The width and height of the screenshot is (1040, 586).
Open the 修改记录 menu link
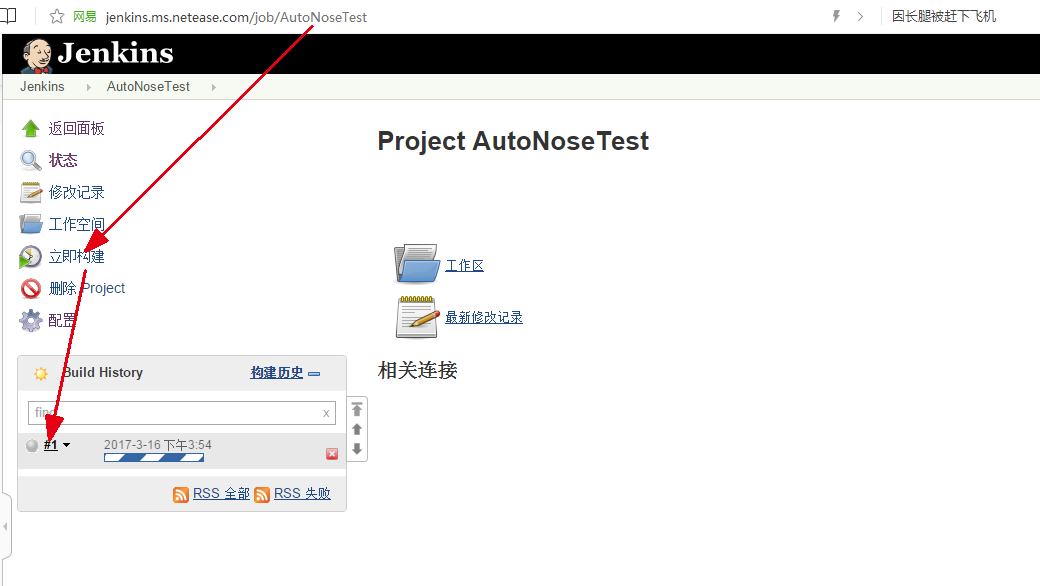(76, 192)
